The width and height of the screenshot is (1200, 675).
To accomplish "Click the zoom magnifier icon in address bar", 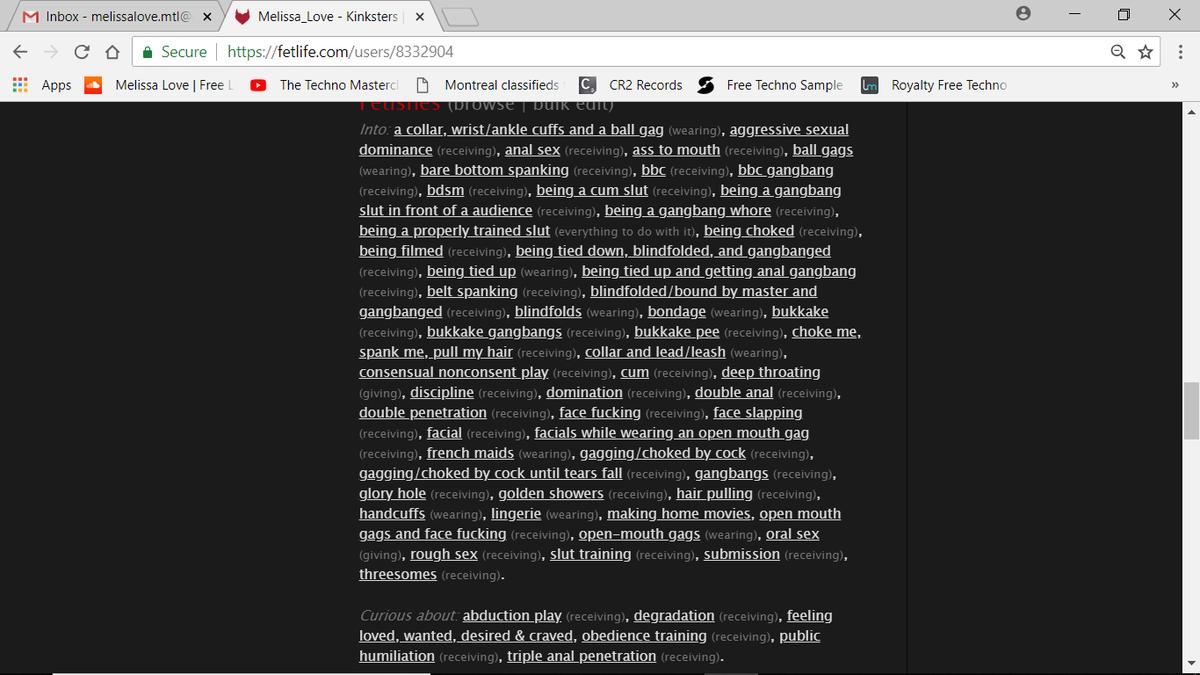I will point(1117,52).
